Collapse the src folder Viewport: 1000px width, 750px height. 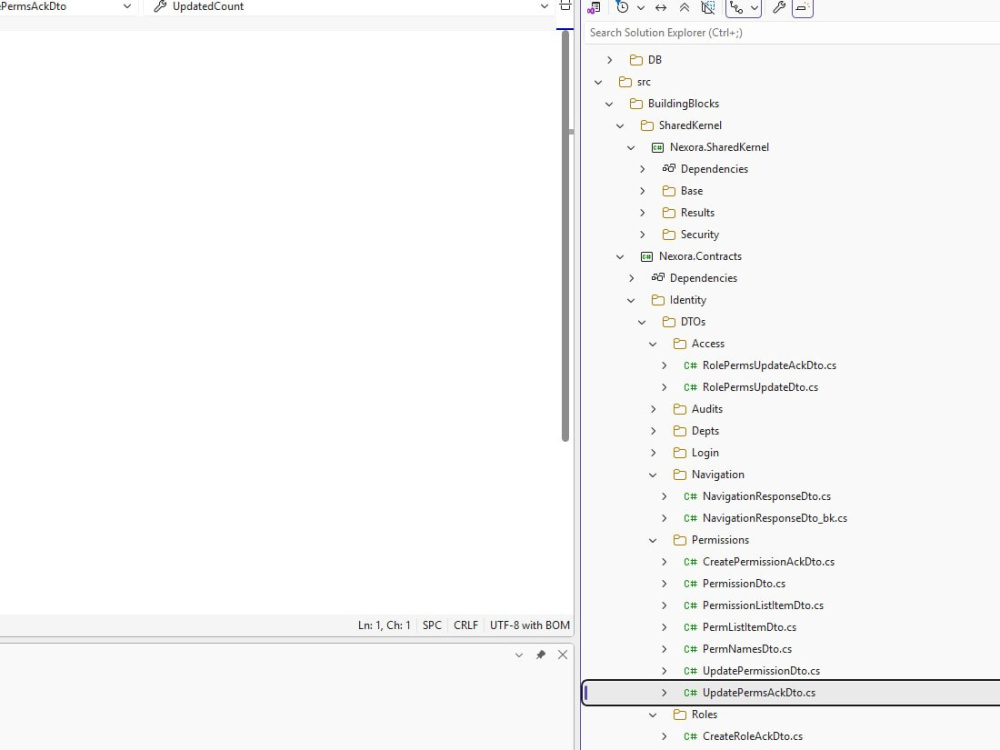tap(598, 82)
